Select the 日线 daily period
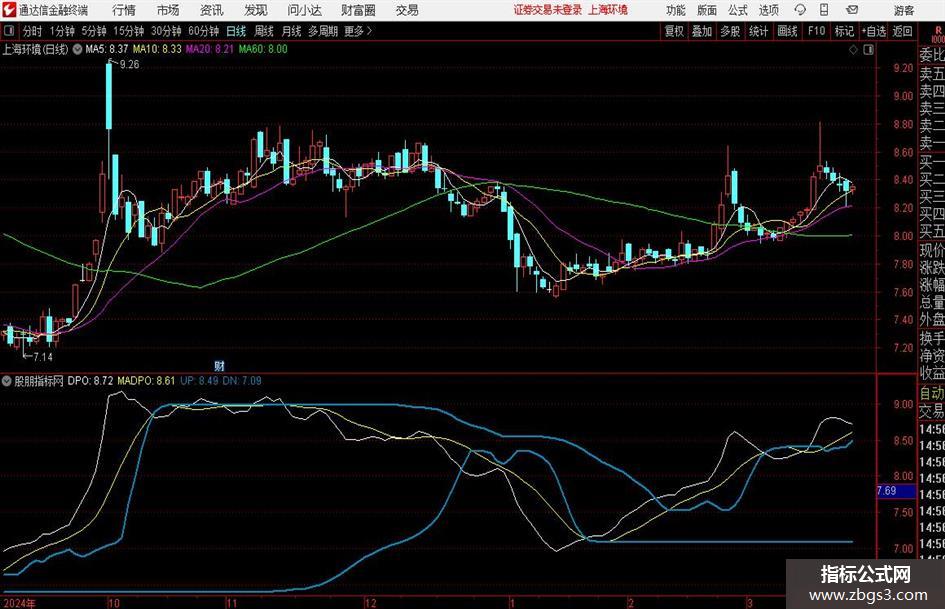The width and height of the screenshot is (945, 609). [x=236, y=31]
